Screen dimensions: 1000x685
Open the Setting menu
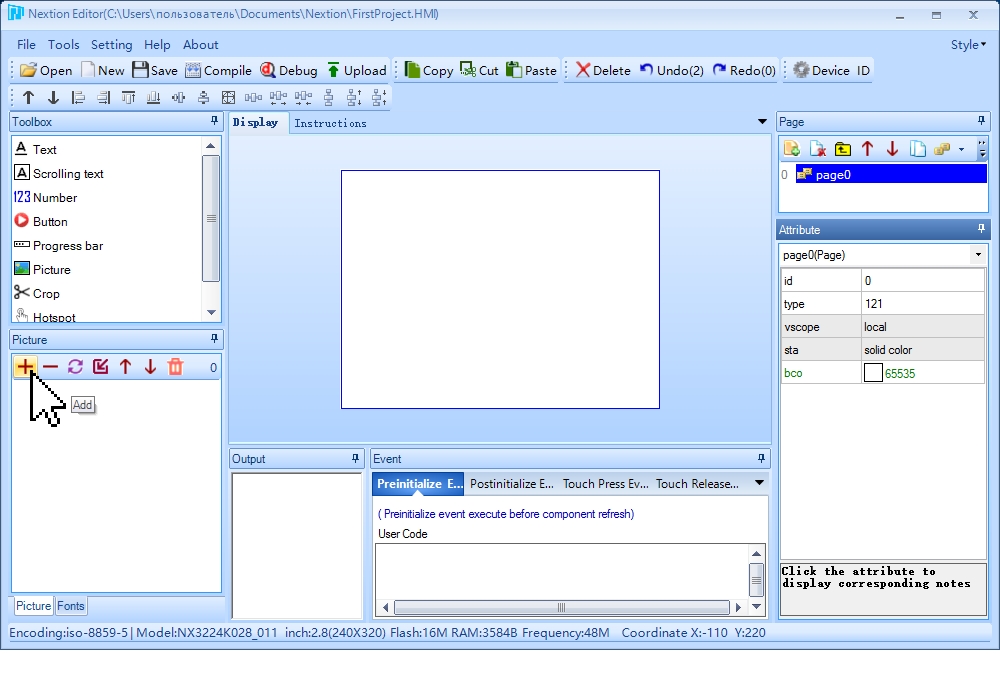[112, 45]
